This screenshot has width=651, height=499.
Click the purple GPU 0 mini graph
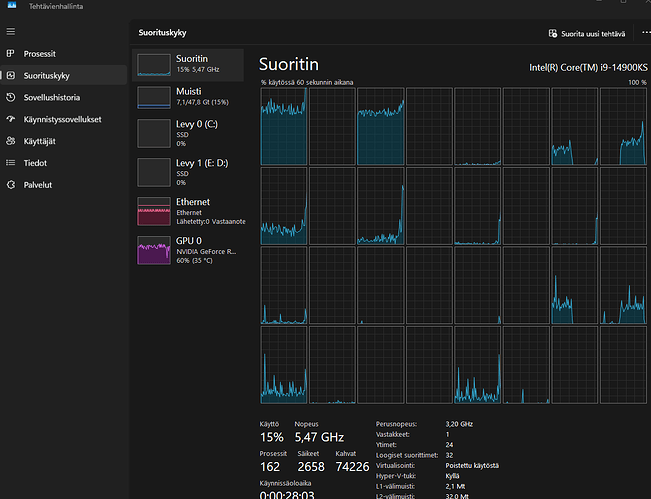pyautogui.click(x=154, y=250)
